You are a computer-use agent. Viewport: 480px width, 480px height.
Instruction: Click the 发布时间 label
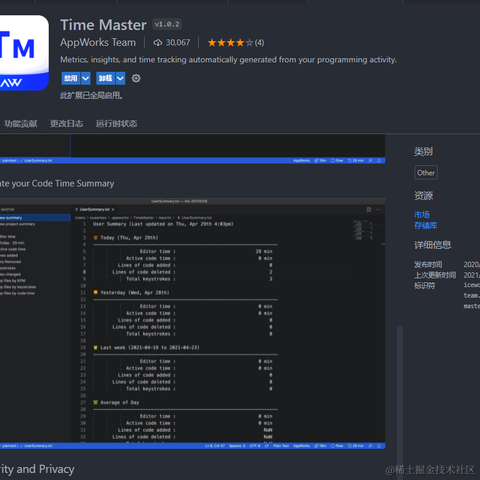(428, 265)
